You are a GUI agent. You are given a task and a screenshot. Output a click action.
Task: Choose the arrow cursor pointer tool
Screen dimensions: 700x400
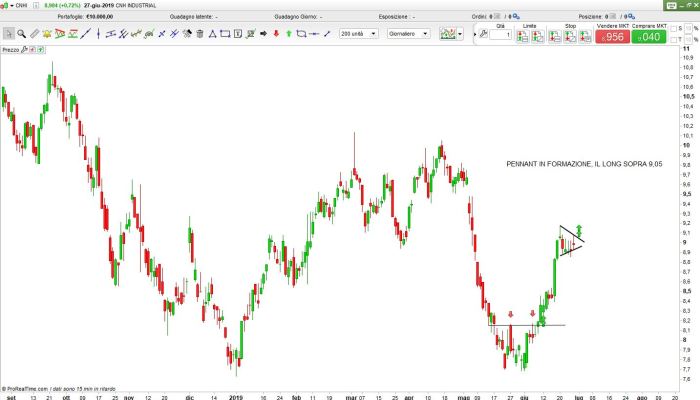click(x=8, y=33)
